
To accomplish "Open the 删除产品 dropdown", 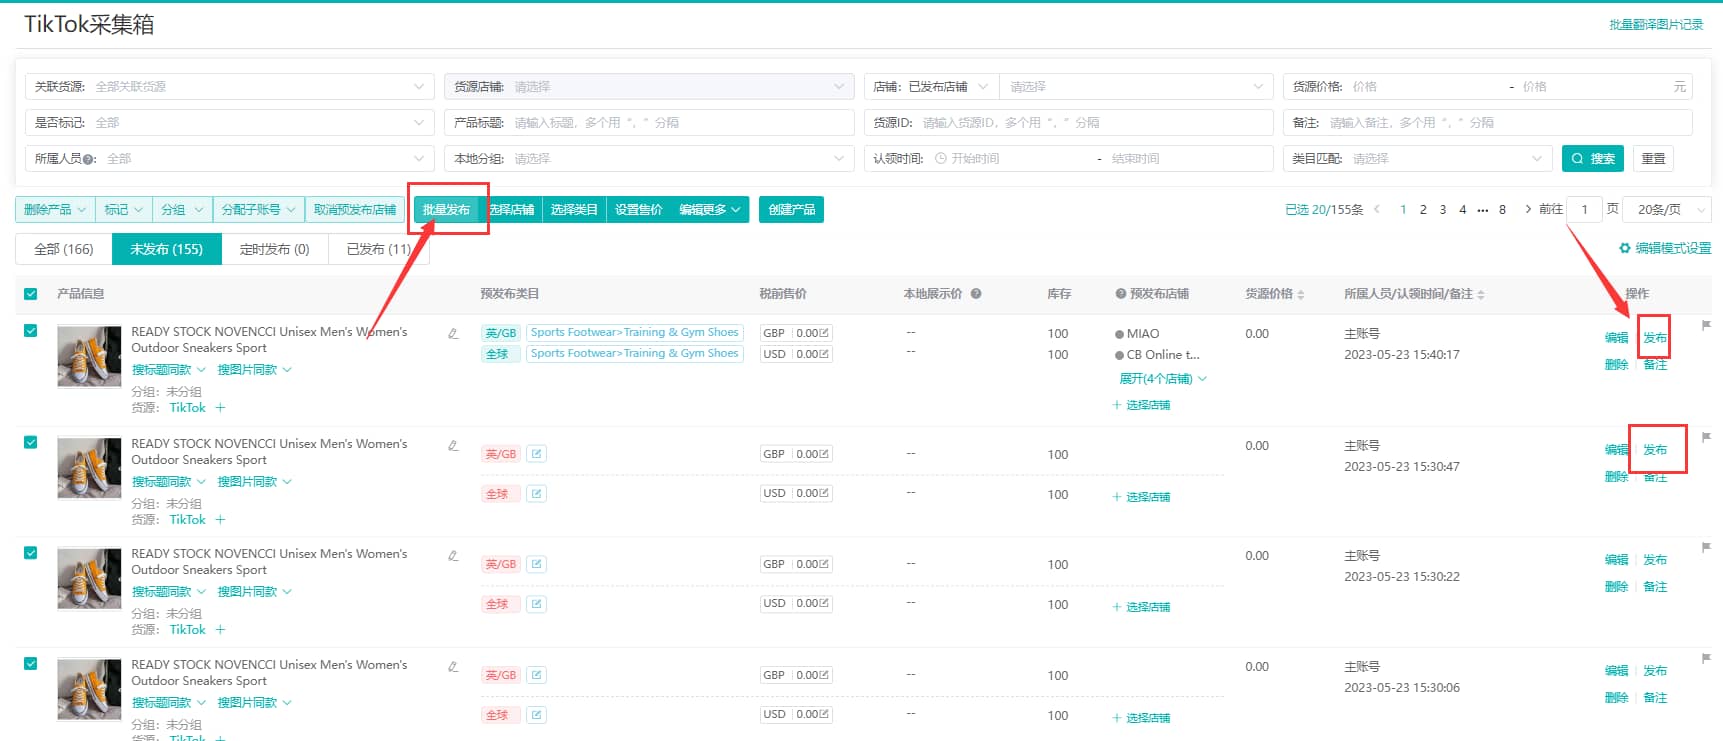I will [x=55, y=210].
